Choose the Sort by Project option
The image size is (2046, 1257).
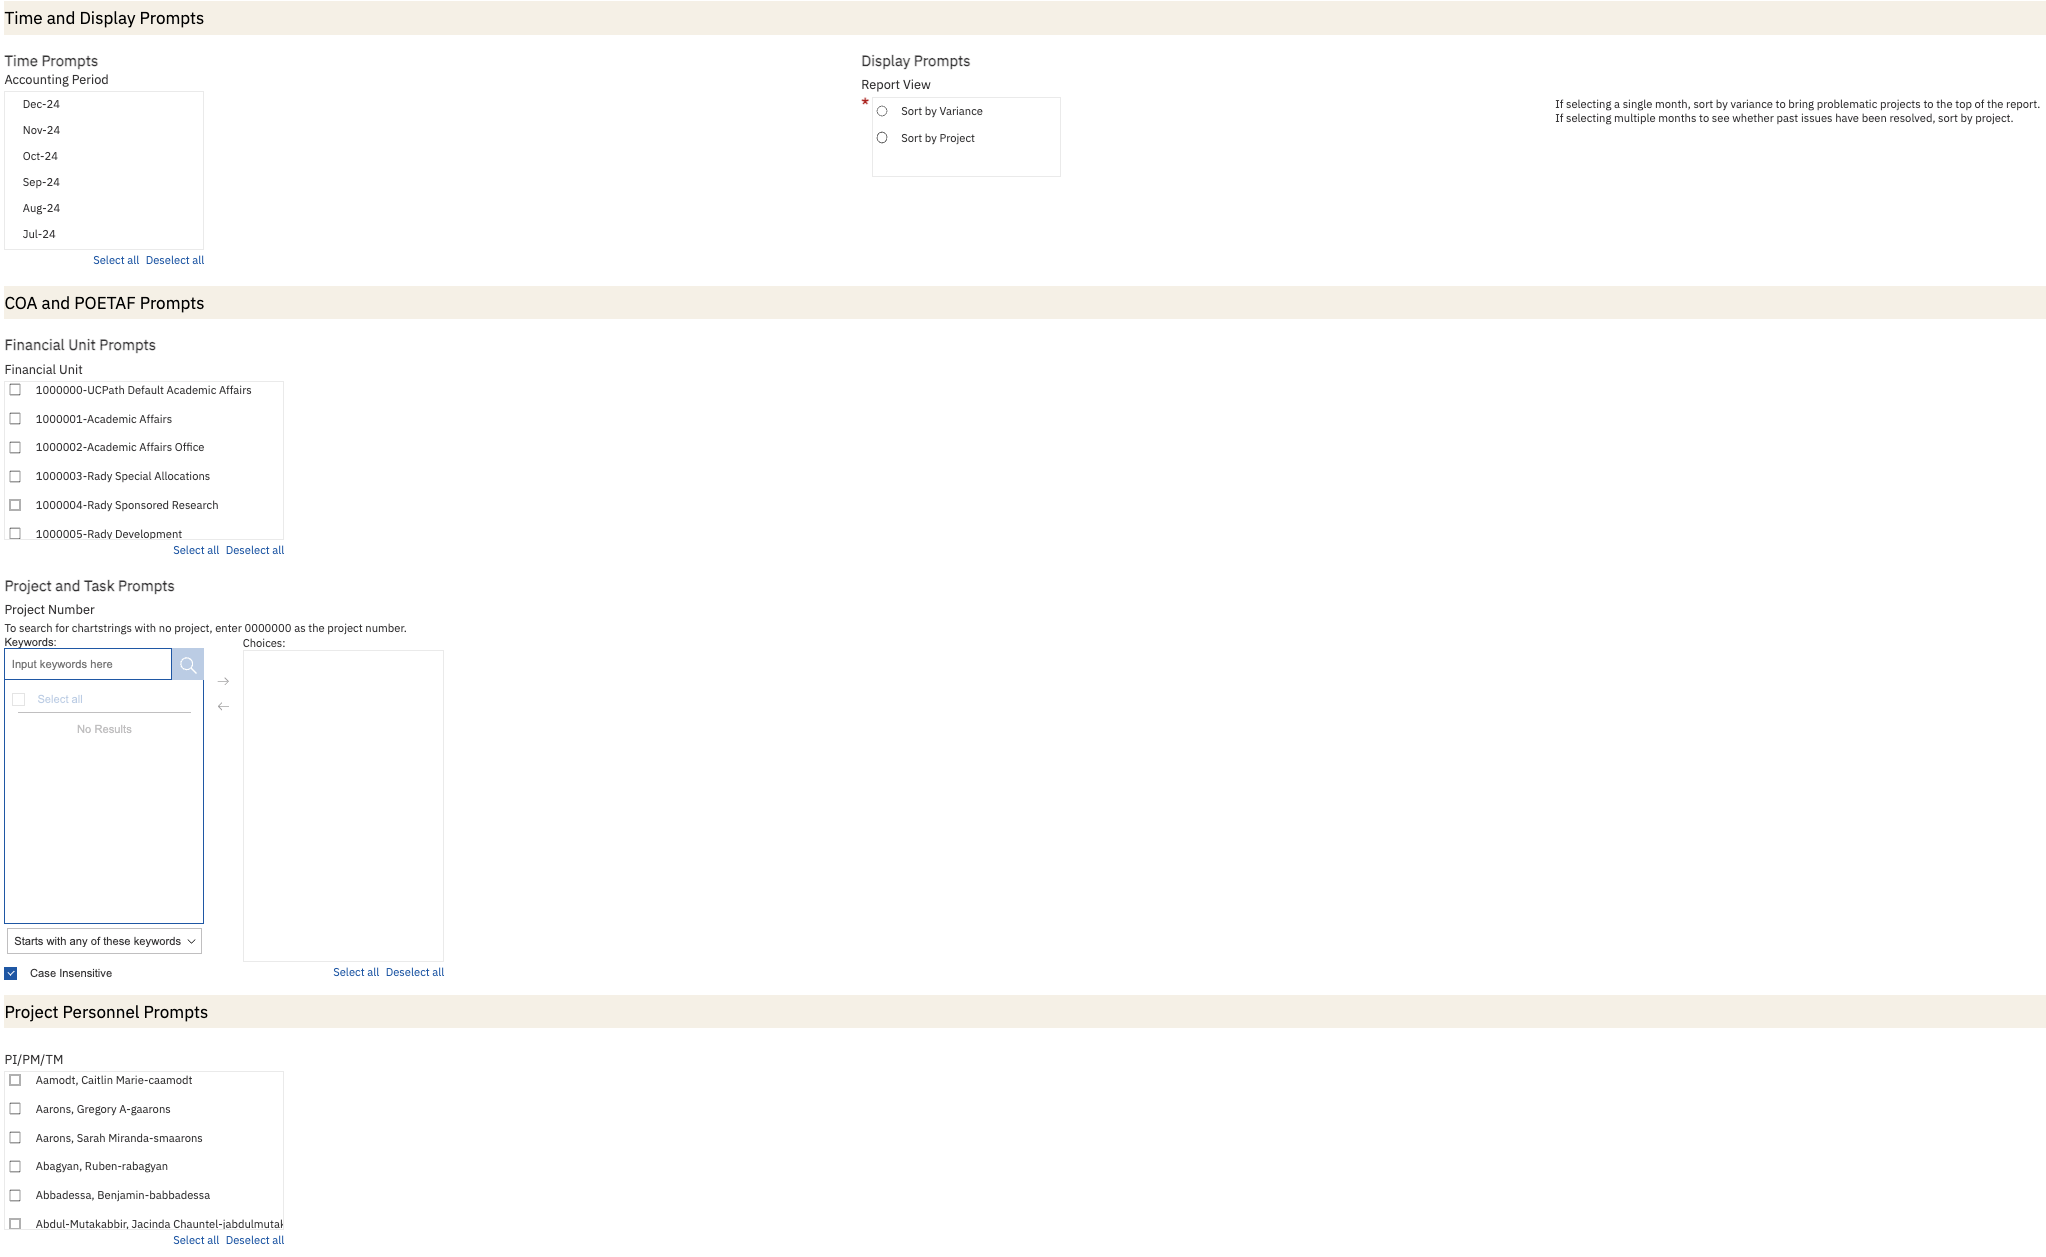882,138
